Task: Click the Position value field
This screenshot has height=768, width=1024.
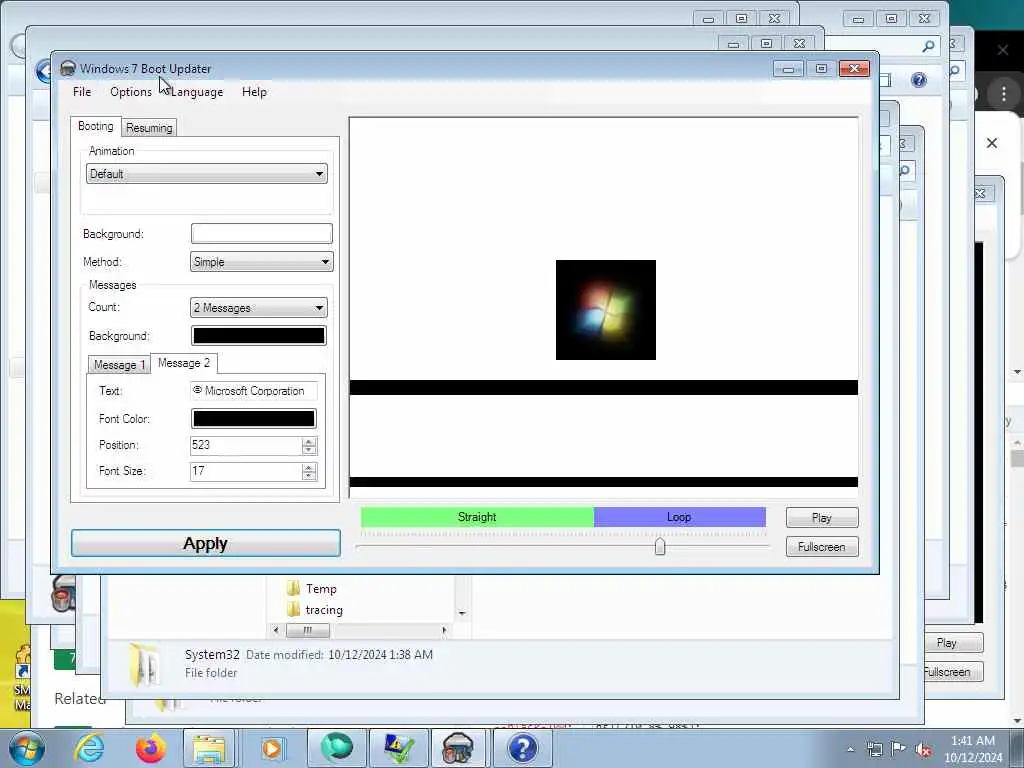Action: point(246,445)
